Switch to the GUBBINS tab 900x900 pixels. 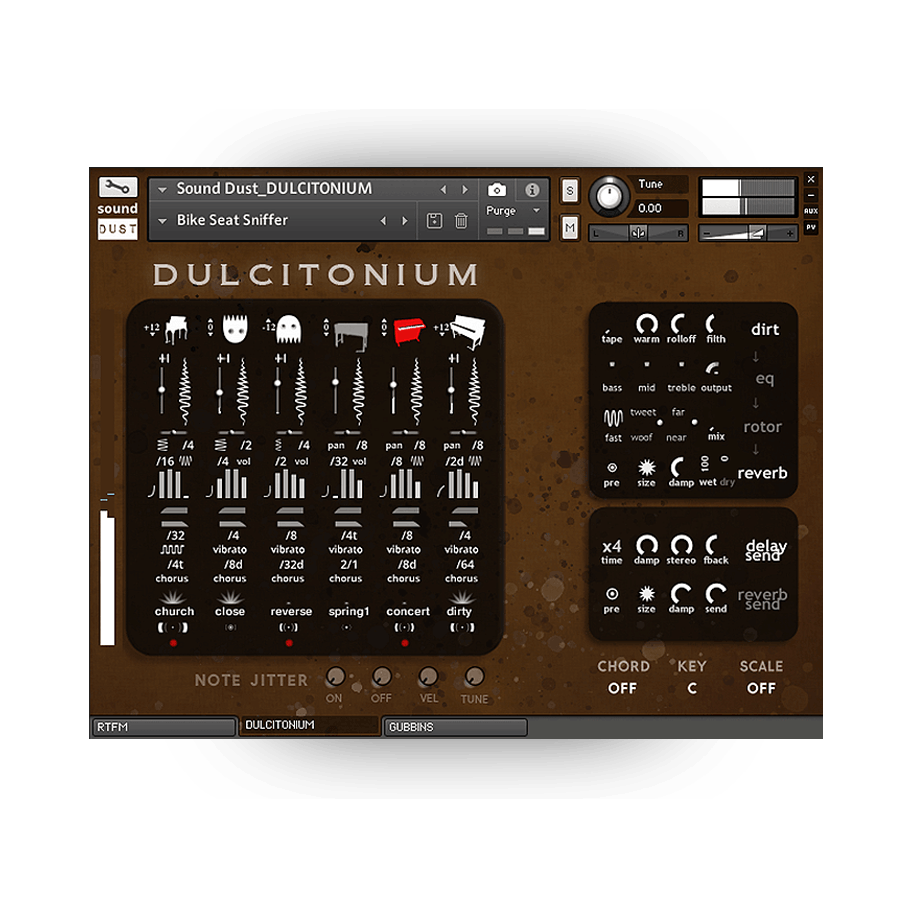(x=455, y=727)
